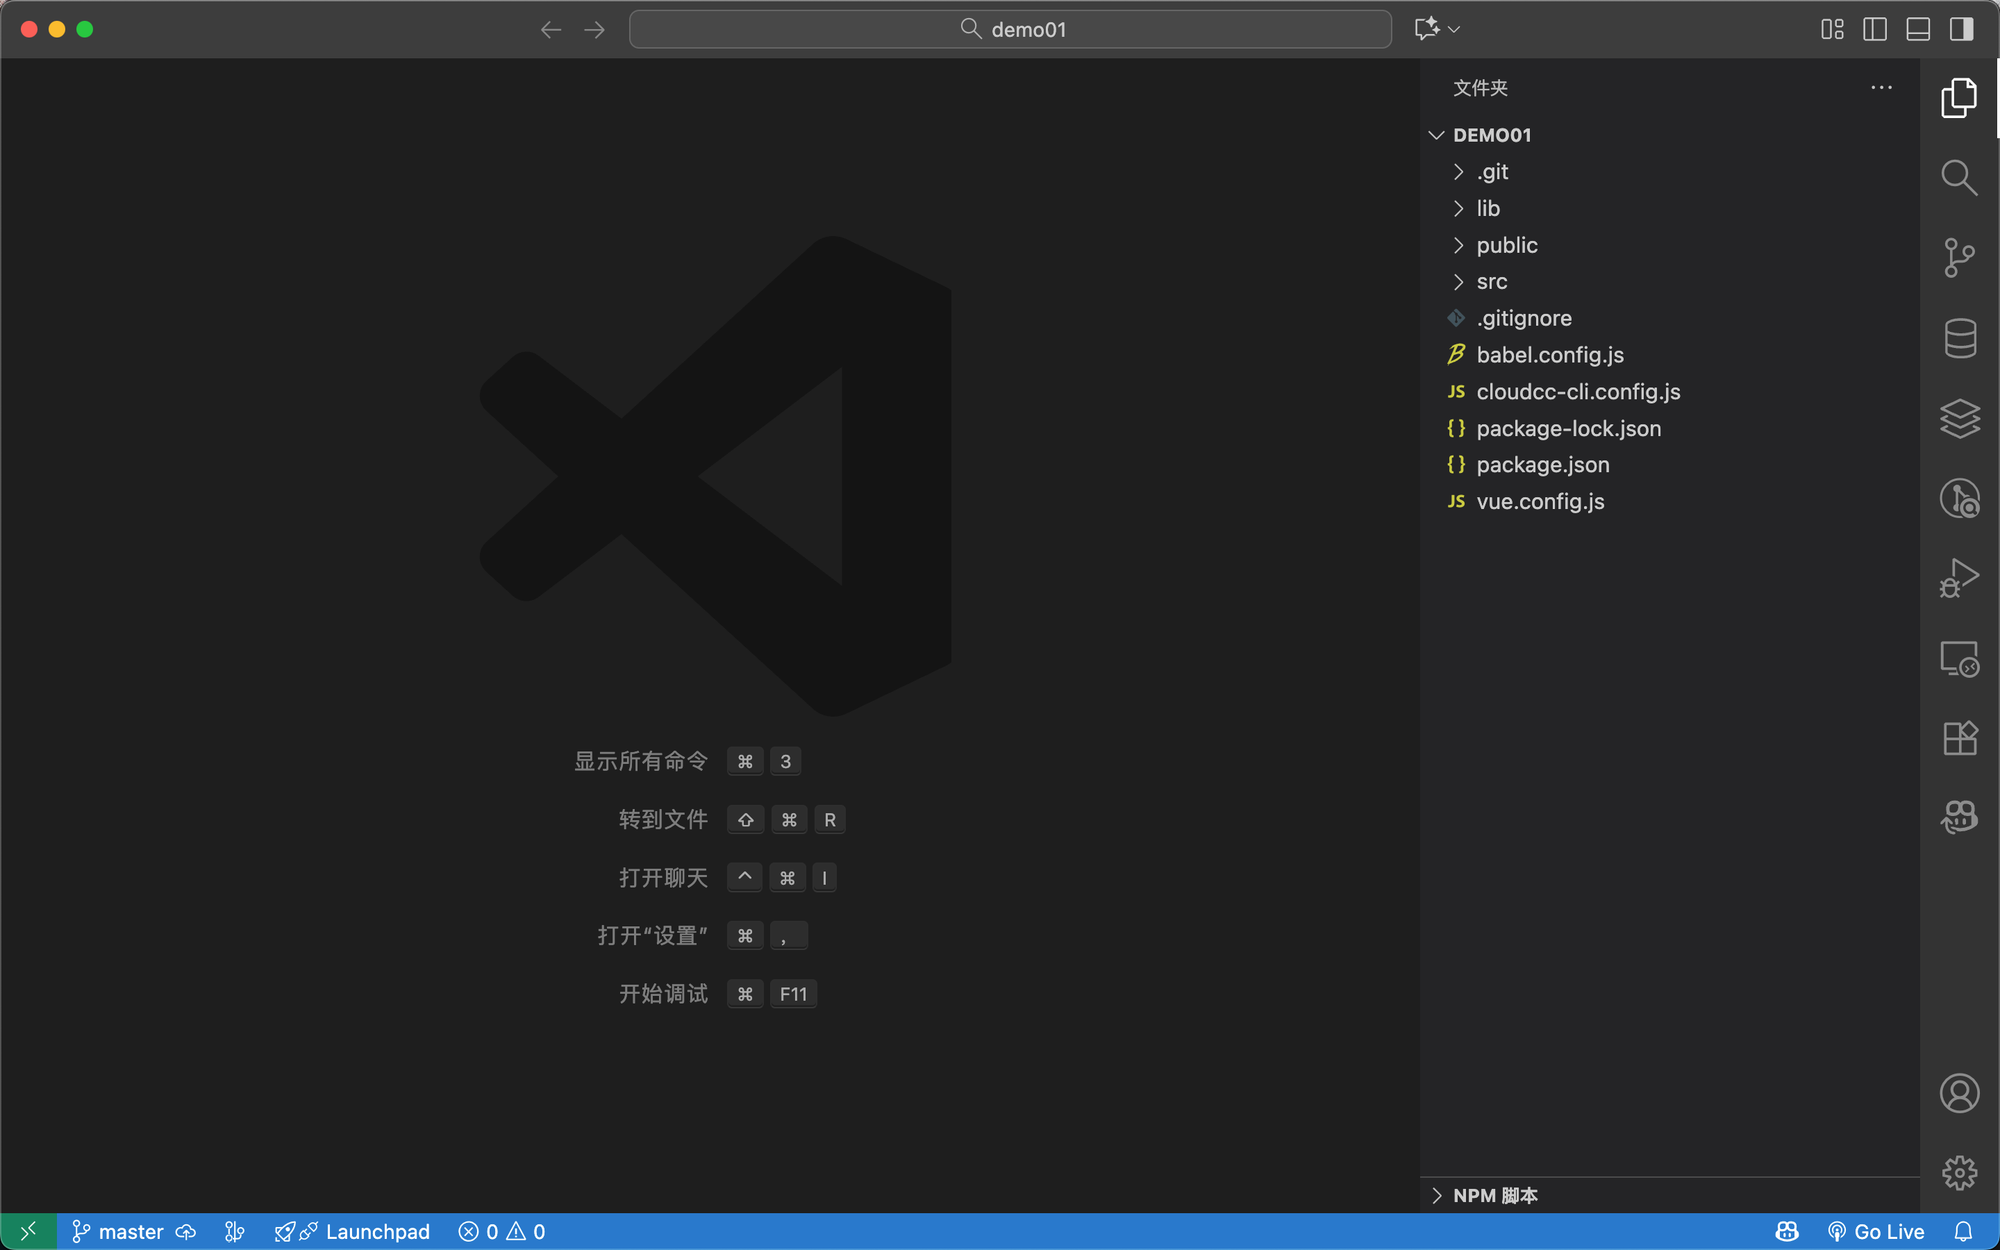
Task: Expand the src folder
Action: [x=1491, y=282]
